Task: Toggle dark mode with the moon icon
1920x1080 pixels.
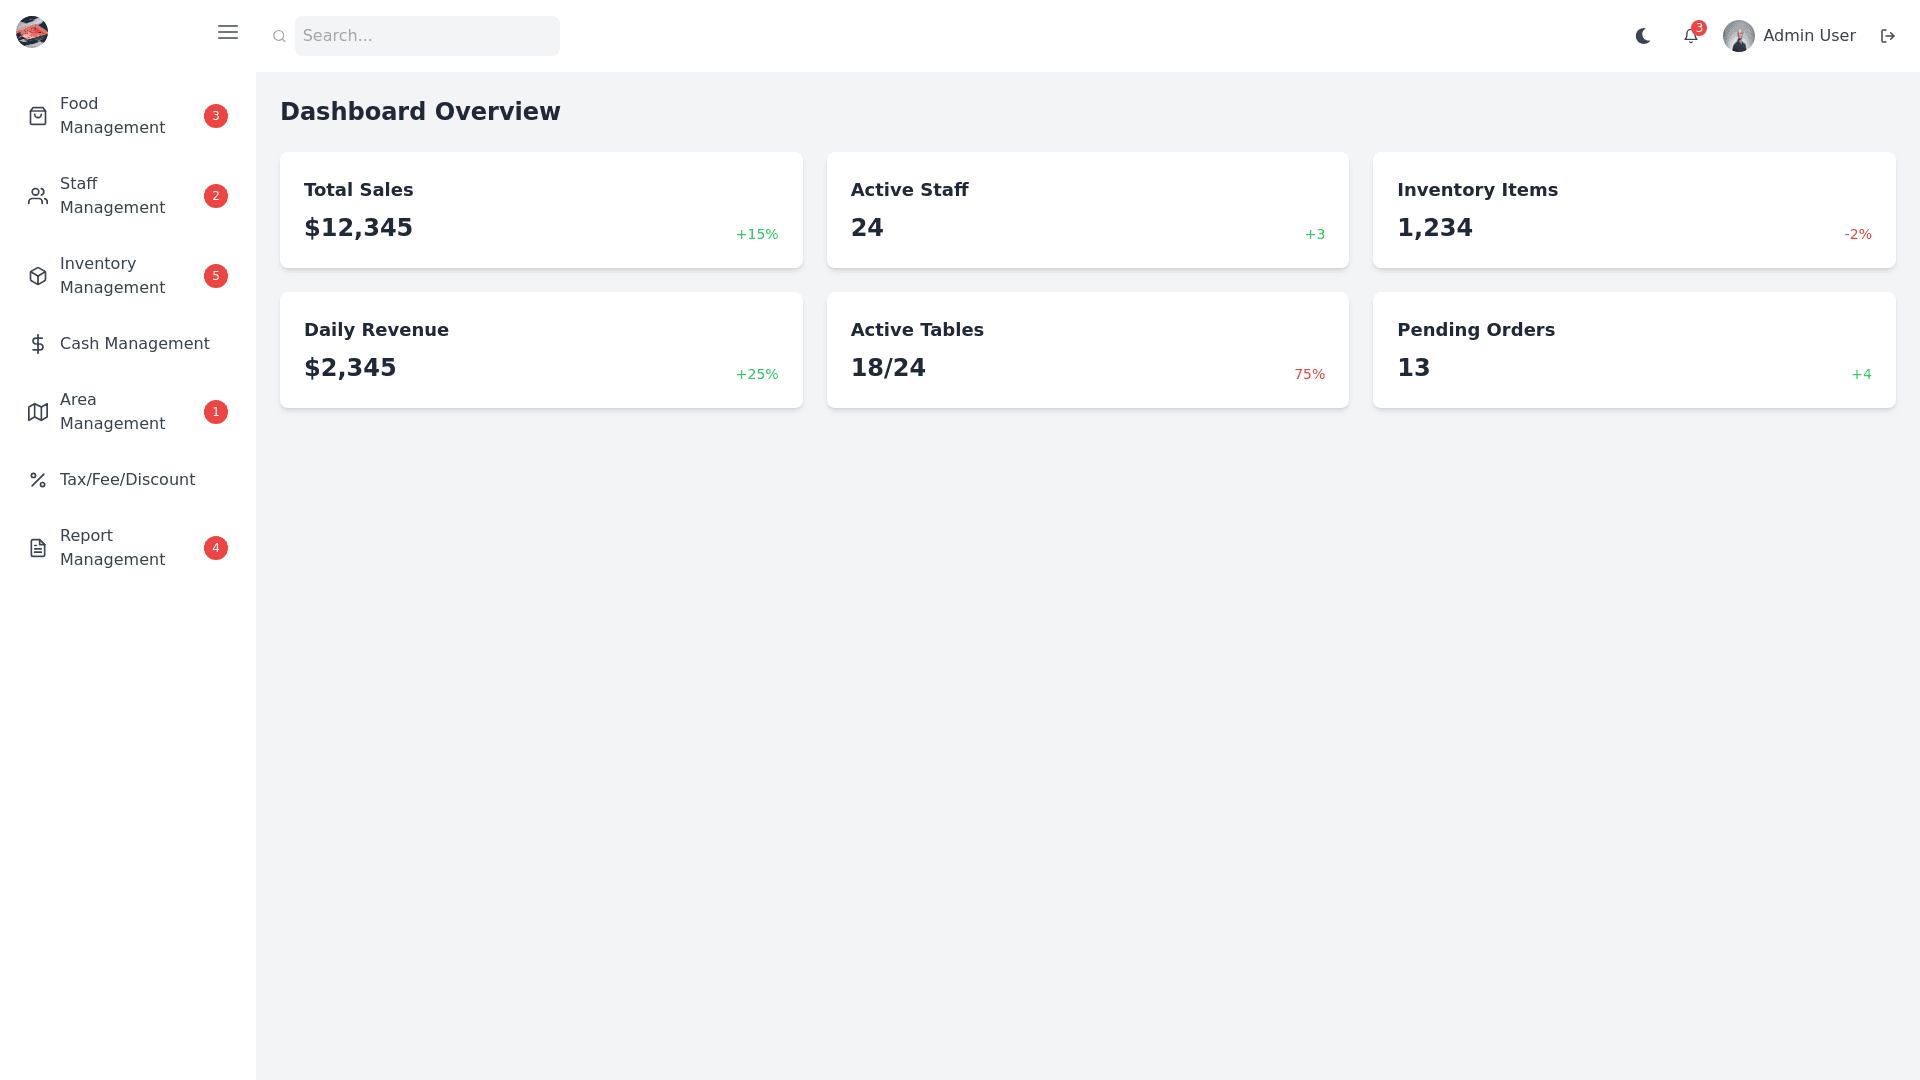Action: tap(1643, 36)
